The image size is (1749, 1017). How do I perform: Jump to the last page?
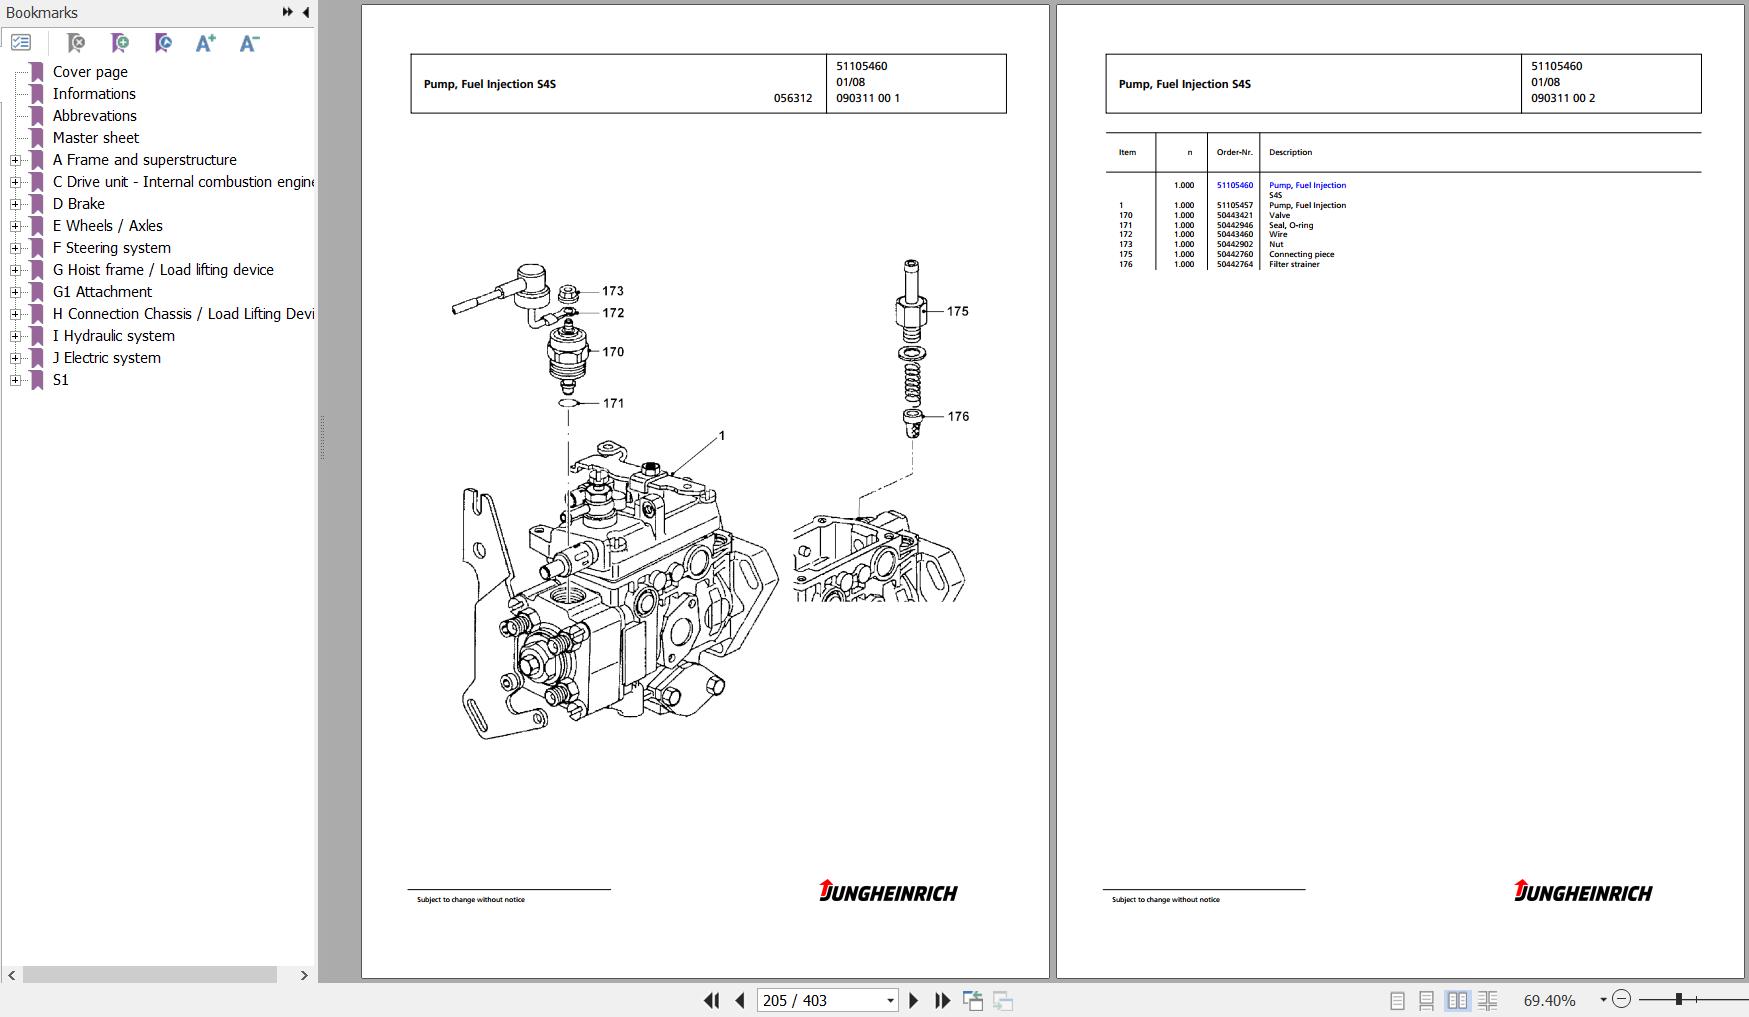[x=942, y=1000]
